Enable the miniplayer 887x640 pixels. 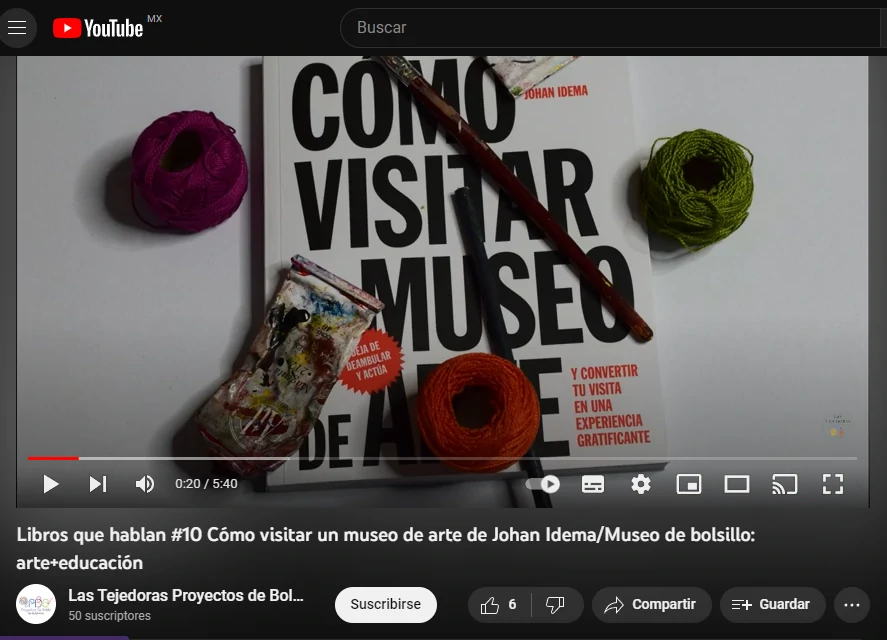688,484
